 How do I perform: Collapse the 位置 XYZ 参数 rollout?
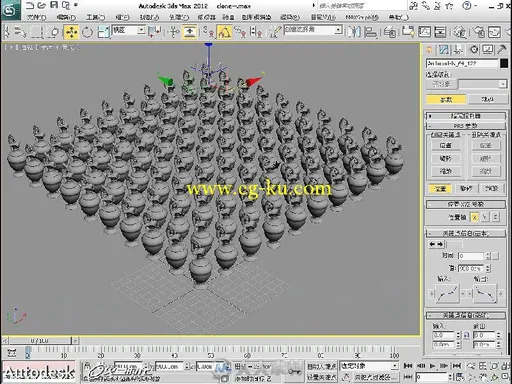tap(466, 204)
